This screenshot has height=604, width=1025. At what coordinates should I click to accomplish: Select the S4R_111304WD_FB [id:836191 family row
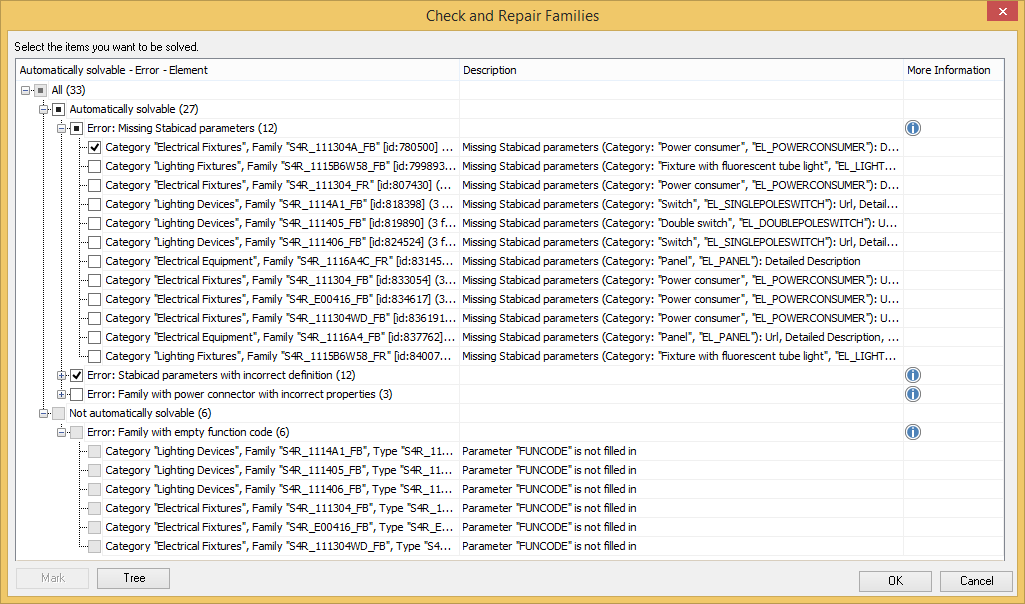coord(509,318)
